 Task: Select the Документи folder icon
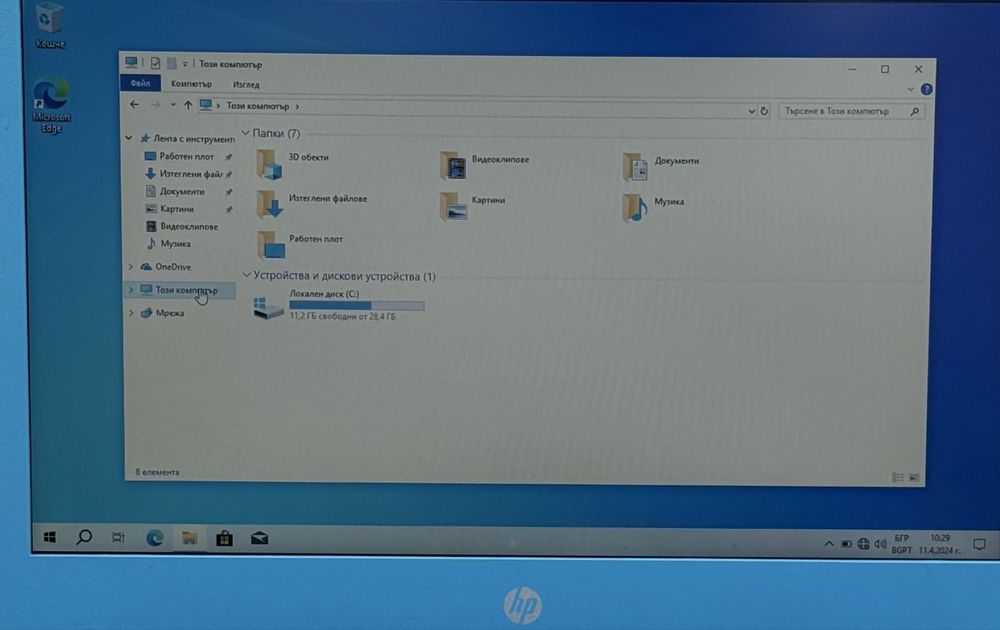(636, 167)
